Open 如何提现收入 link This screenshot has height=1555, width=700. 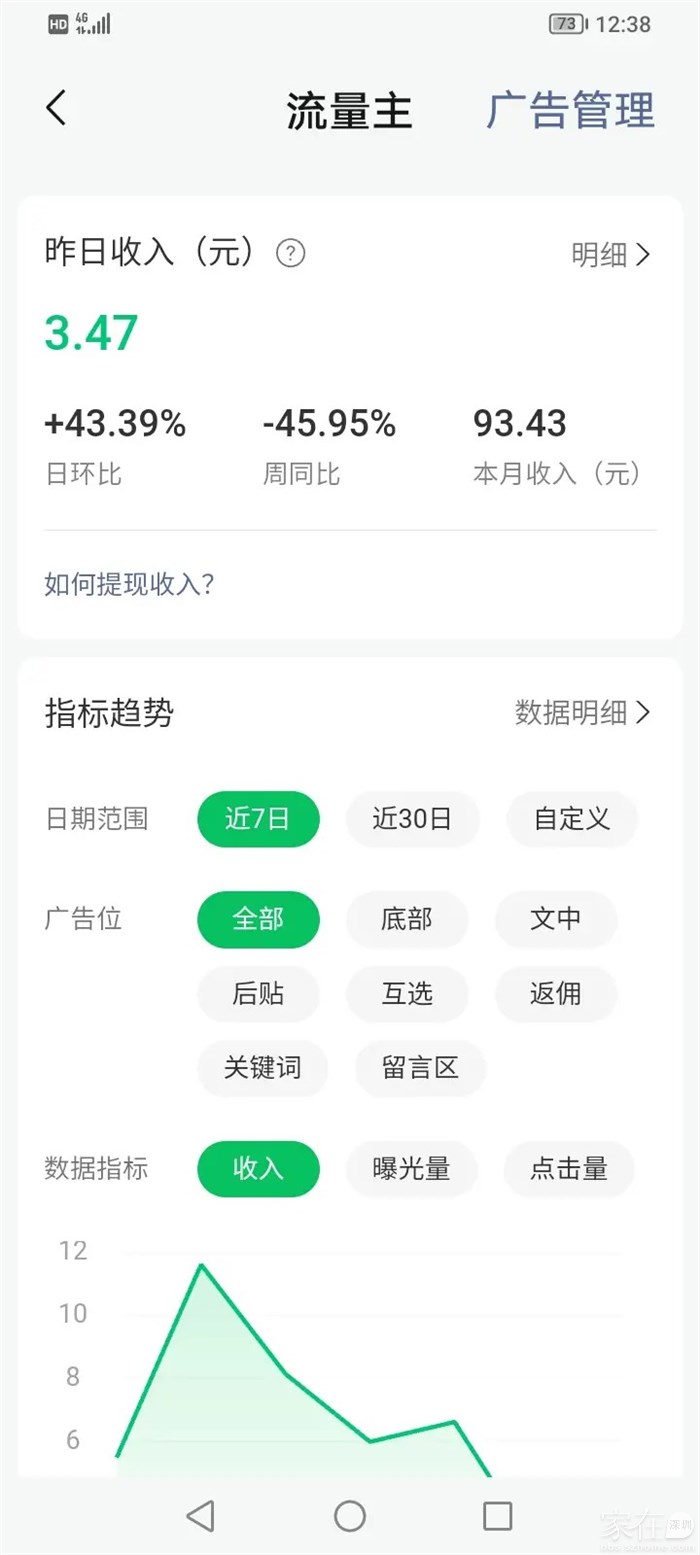pyautogui.click(x=129, y=584)
